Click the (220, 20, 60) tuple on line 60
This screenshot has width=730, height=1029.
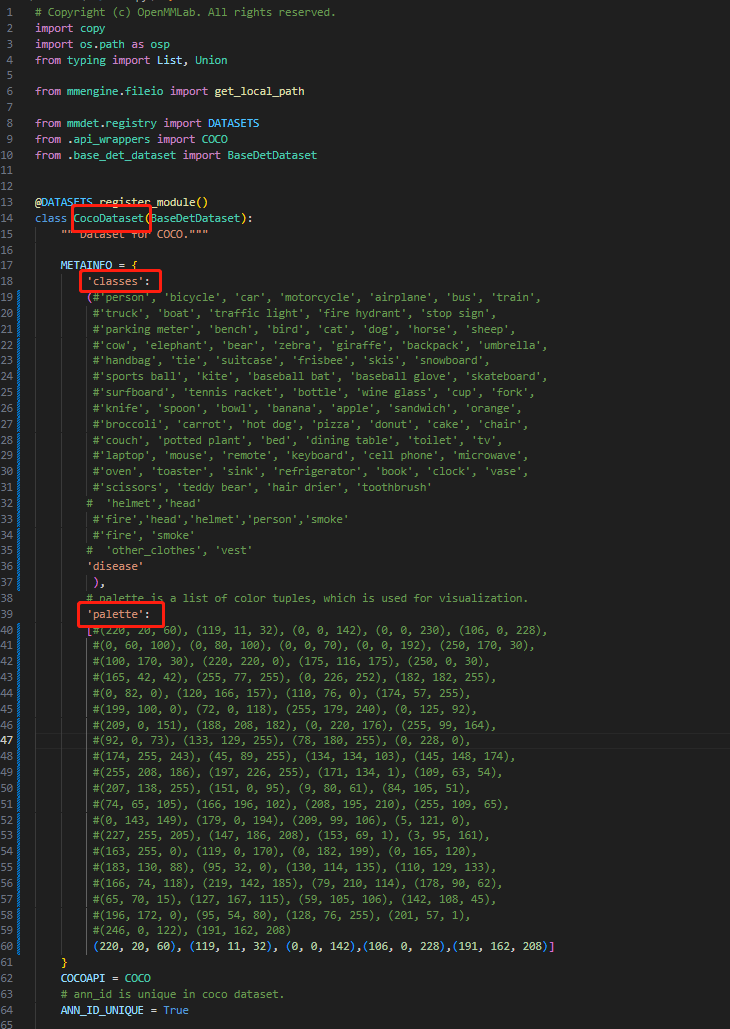(135, 946)
